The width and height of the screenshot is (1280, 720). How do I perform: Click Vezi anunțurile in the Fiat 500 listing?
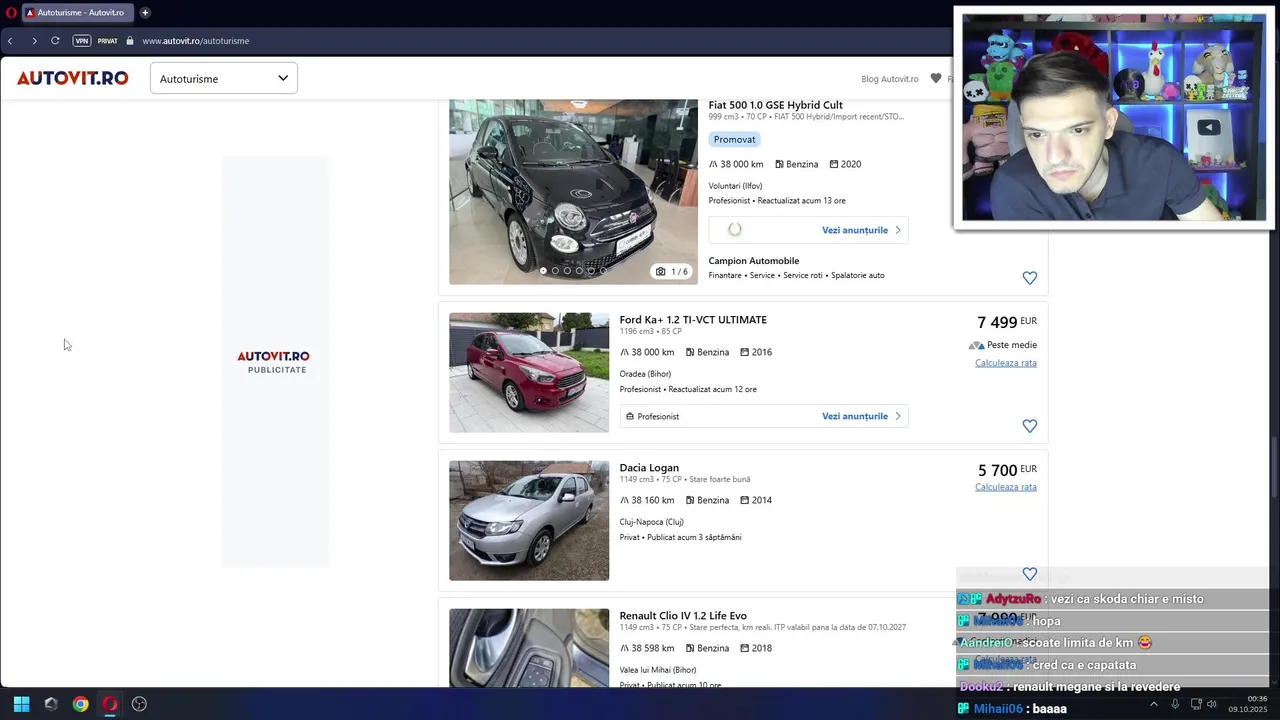coord(861,230)
